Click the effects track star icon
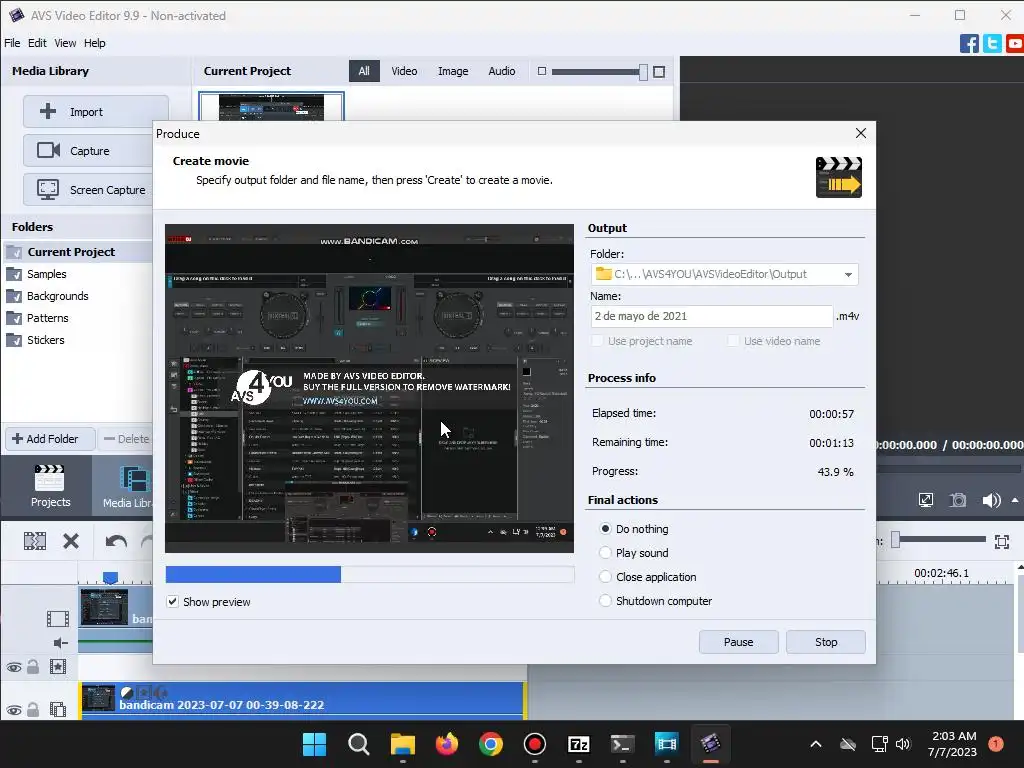 [57, 667]
